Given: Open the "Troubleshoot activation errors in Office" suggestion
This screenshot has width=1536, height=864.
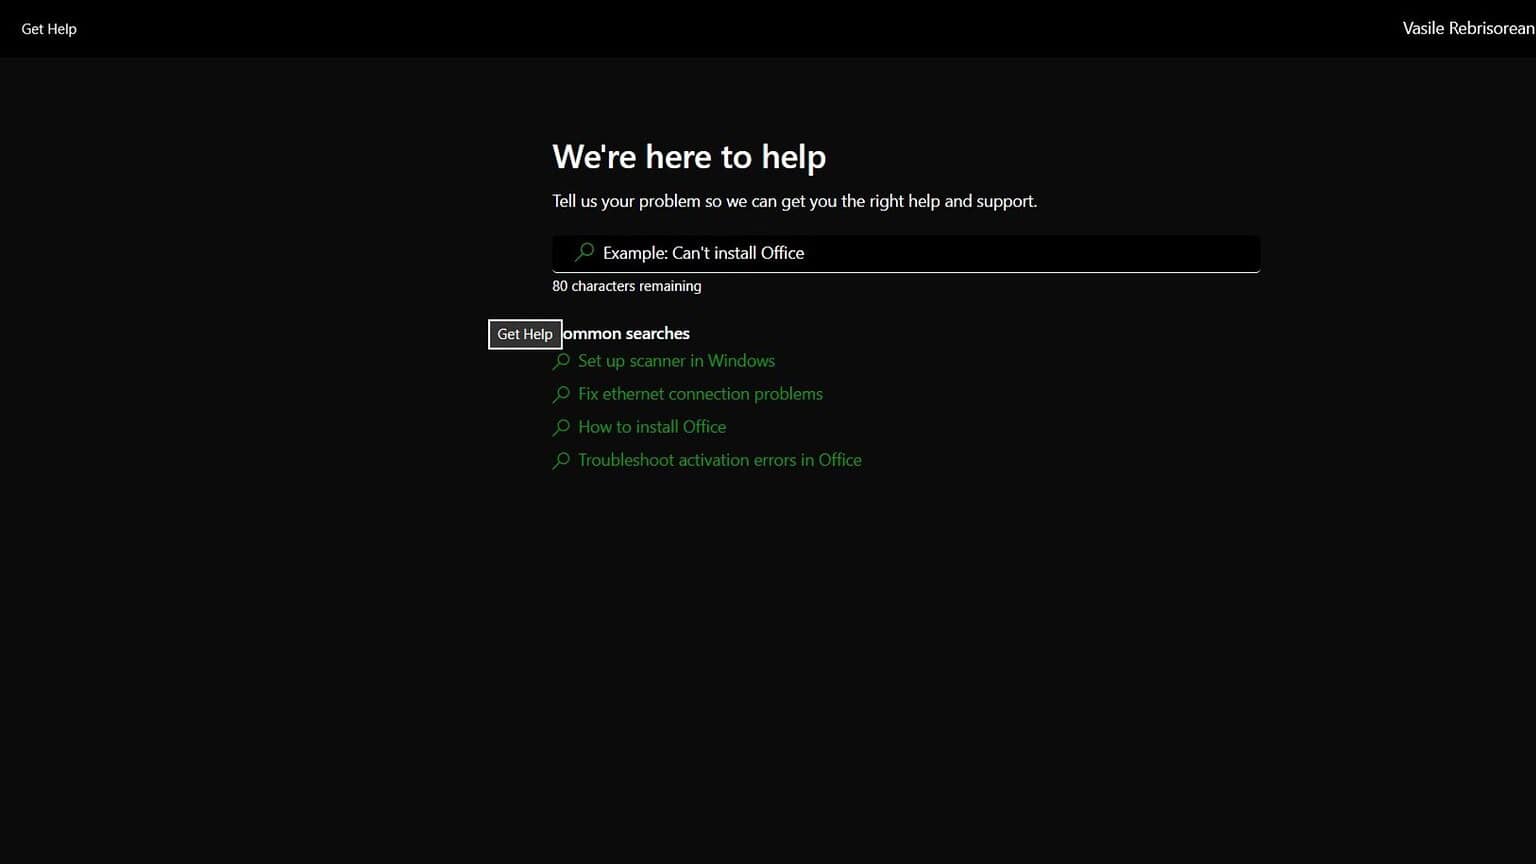Looking at the screenshot, I should point(719,459).
